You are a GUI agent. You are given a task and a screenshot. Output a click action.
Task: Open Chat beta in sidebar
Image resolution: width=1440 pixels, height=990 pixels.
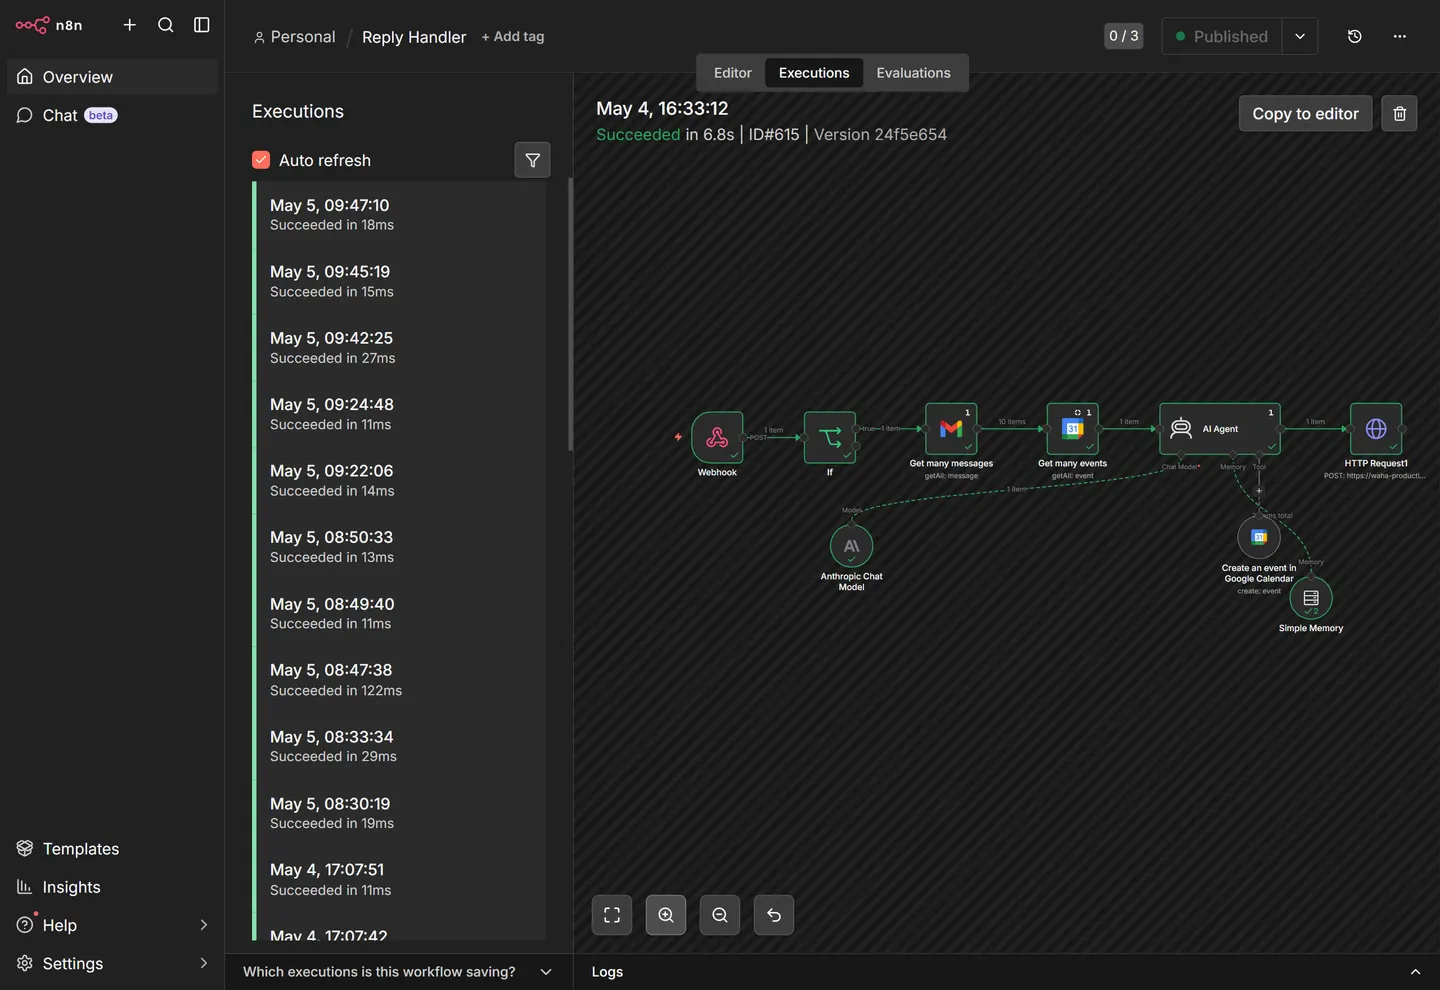pos(112,115)
